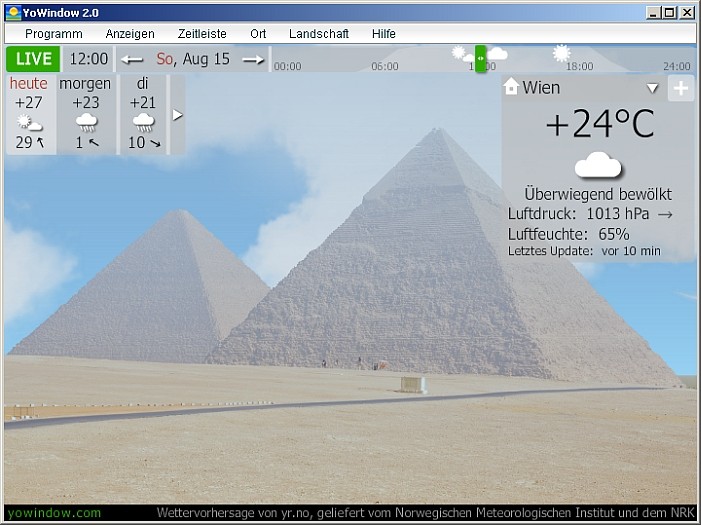Select today's forecast tile 'heute'
Screen dimensions: 701x525
pos(29,113)
